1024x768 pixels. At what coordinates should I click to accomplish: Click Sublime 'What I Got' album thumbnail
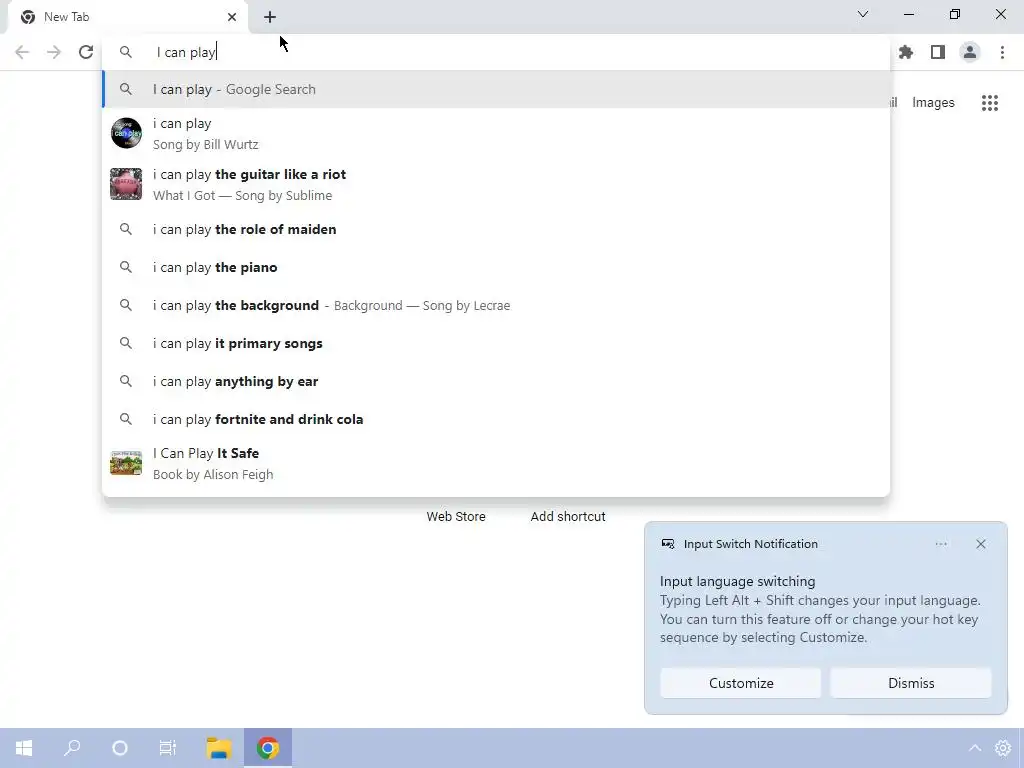(126, 184)
